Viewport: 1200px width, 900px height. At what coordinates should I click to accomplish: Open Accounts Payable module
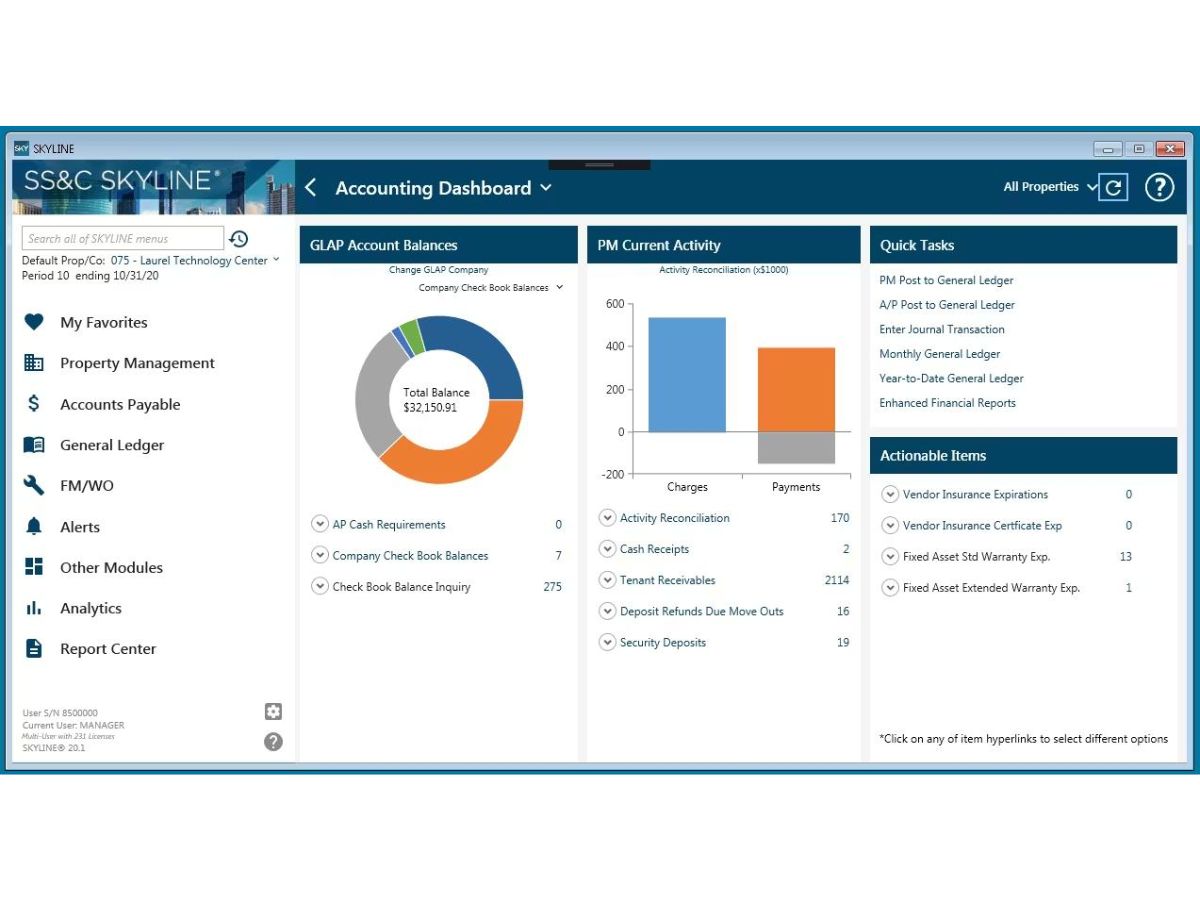120,404
